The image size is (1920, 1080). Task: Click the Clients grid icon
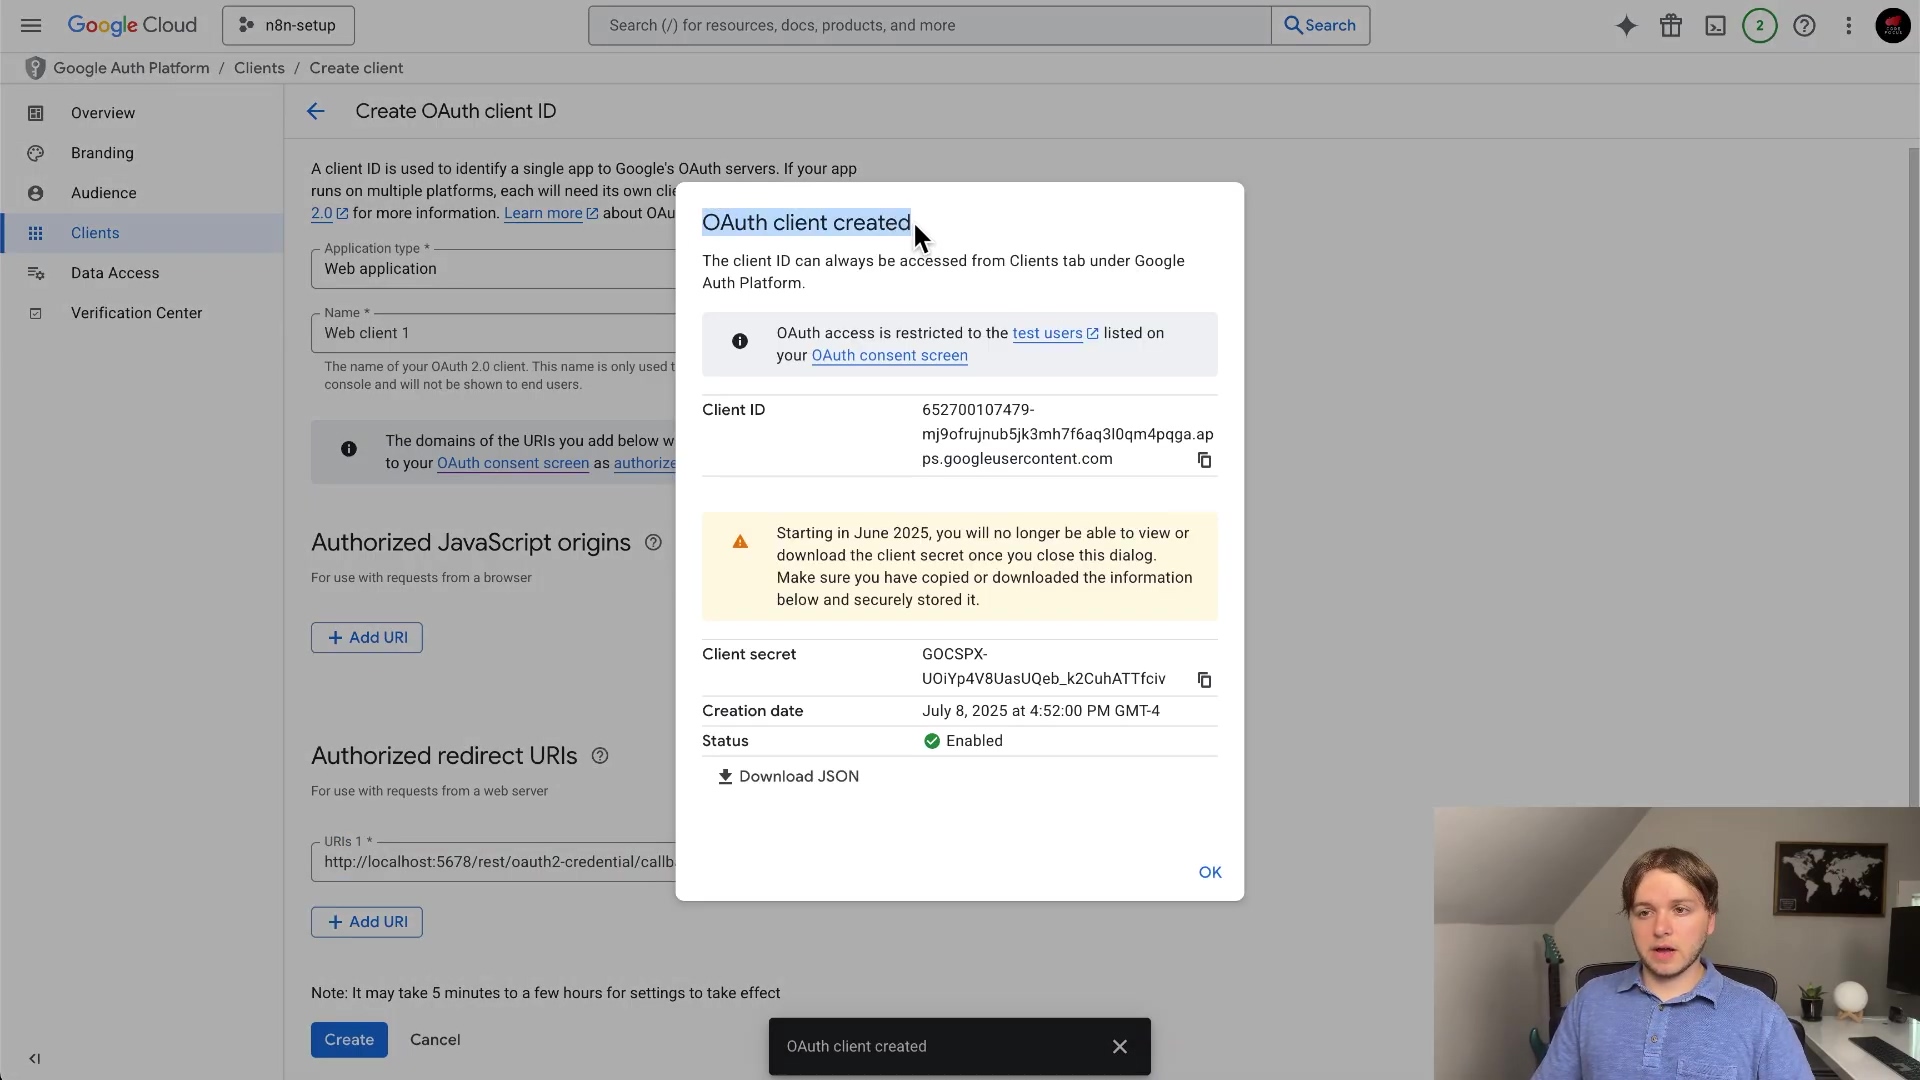(35, 233)
